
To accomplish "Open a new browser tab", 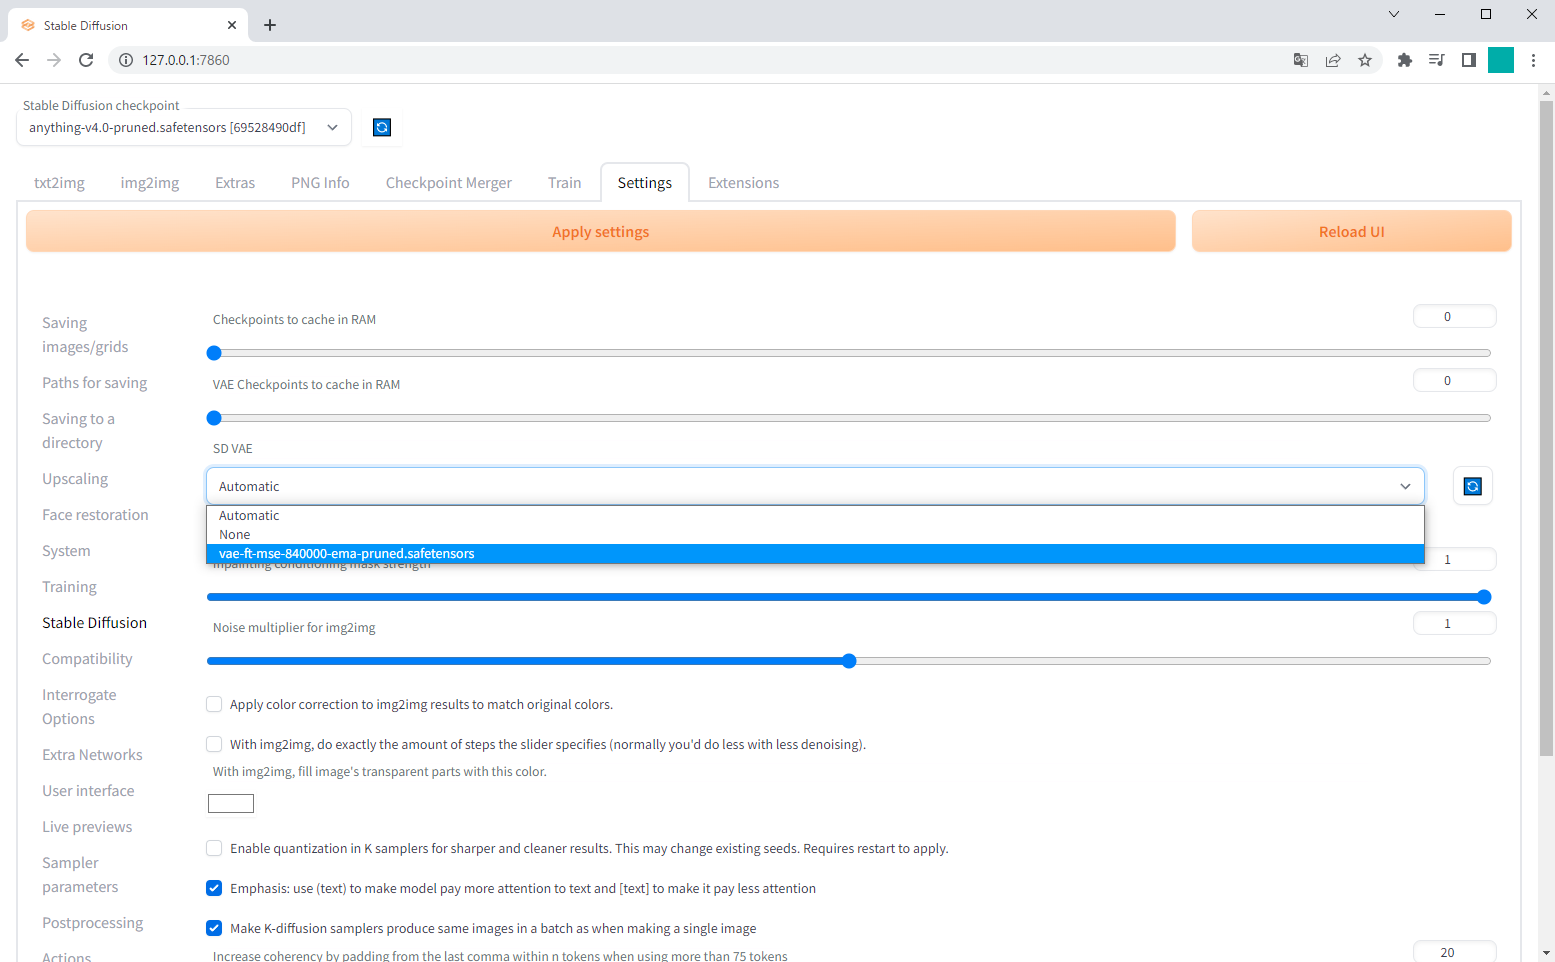I will (270, 25).
